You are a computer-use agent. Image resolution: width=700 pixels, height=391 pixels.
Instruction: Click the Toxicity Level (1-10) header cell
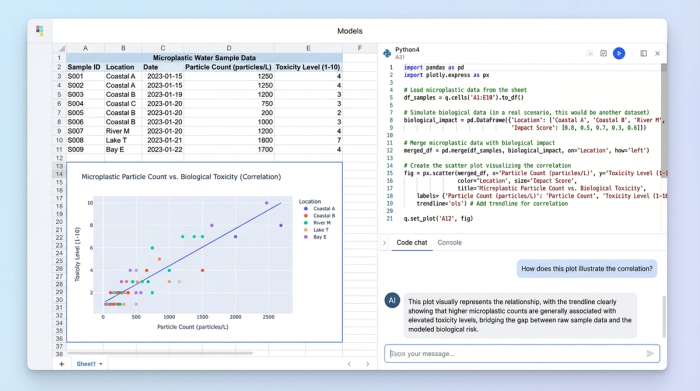[x=308, y=67]
